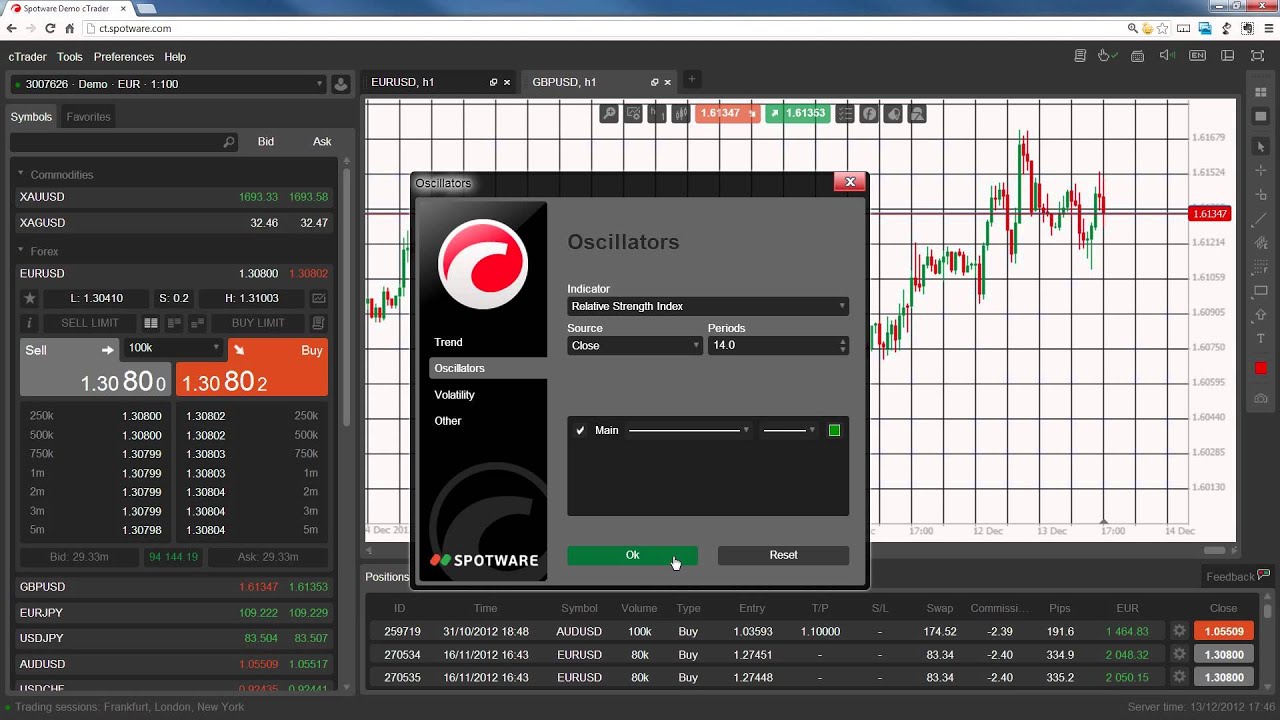Click the BUY LIMIT button
Screen dimensions: 1280x720
tap(258, 323)
